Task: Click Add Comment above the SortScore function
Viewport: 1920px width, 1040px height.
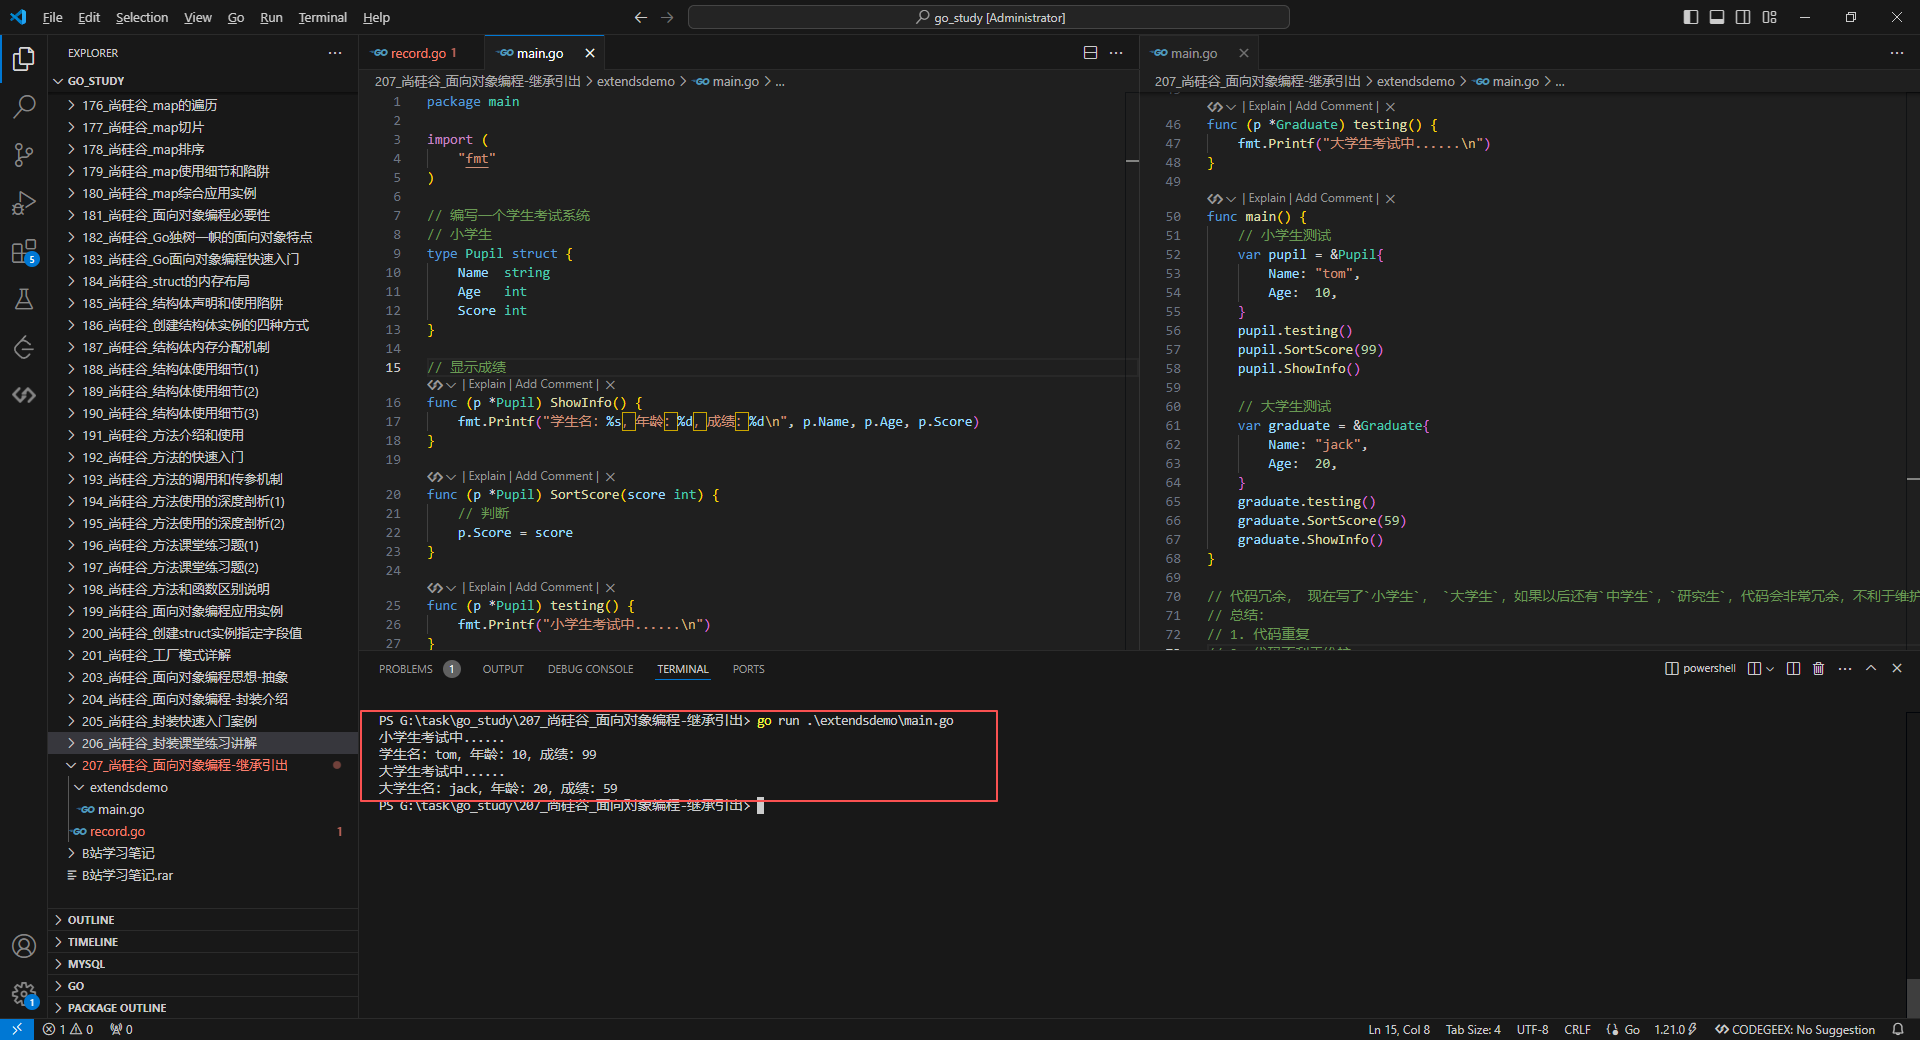Action: [x=554, y=476]
